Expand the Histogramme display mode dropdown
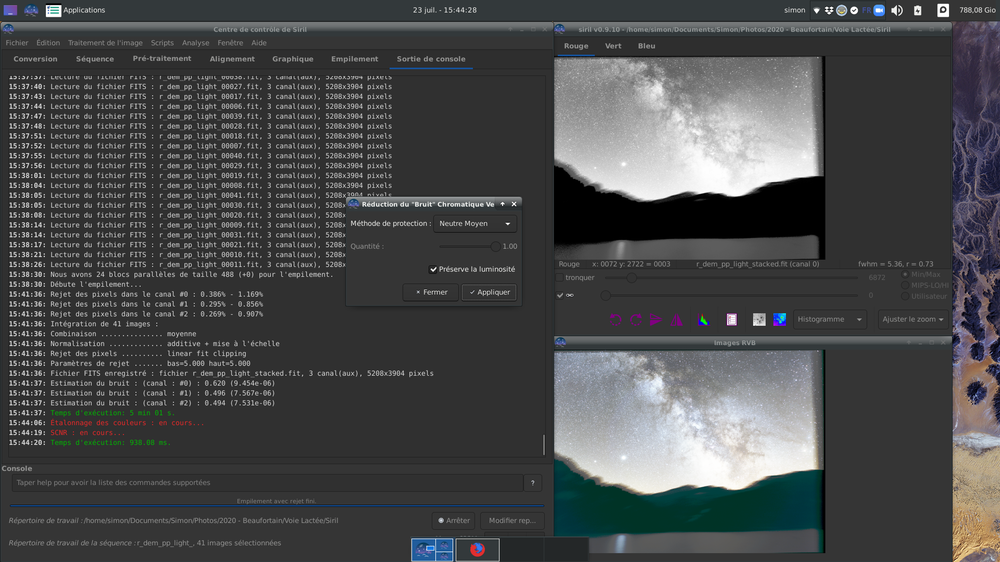Image resolution: width=1000 pixels, height=562 pixels. tap(830, 320)
